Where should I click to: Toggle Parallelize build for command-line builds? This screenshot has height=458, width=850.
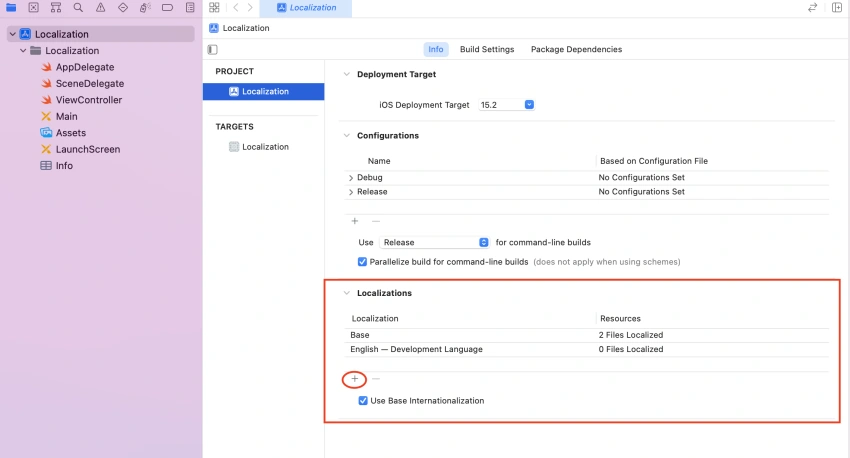[x=362, y=262]
